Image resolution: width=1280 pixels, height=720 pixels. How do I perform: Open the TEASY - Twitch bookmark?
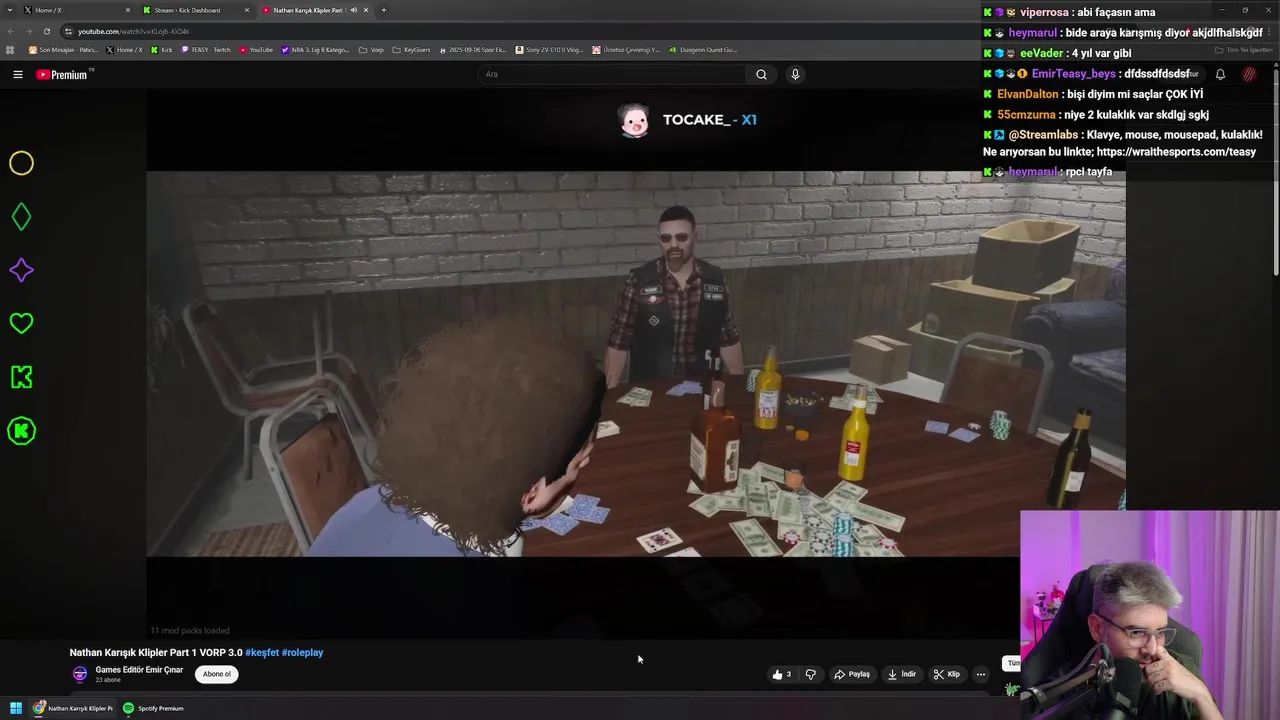click(206, 49)
